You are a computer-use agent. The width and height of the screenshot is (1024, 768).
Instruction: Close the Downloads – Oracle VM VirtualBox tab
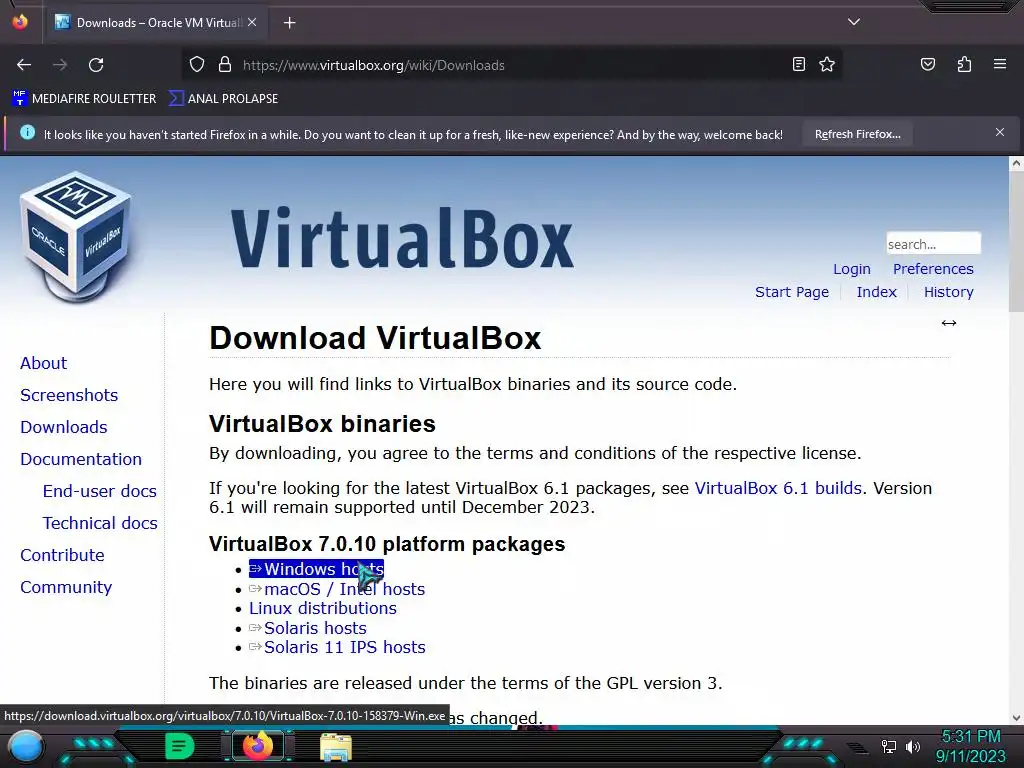(252, 22)
